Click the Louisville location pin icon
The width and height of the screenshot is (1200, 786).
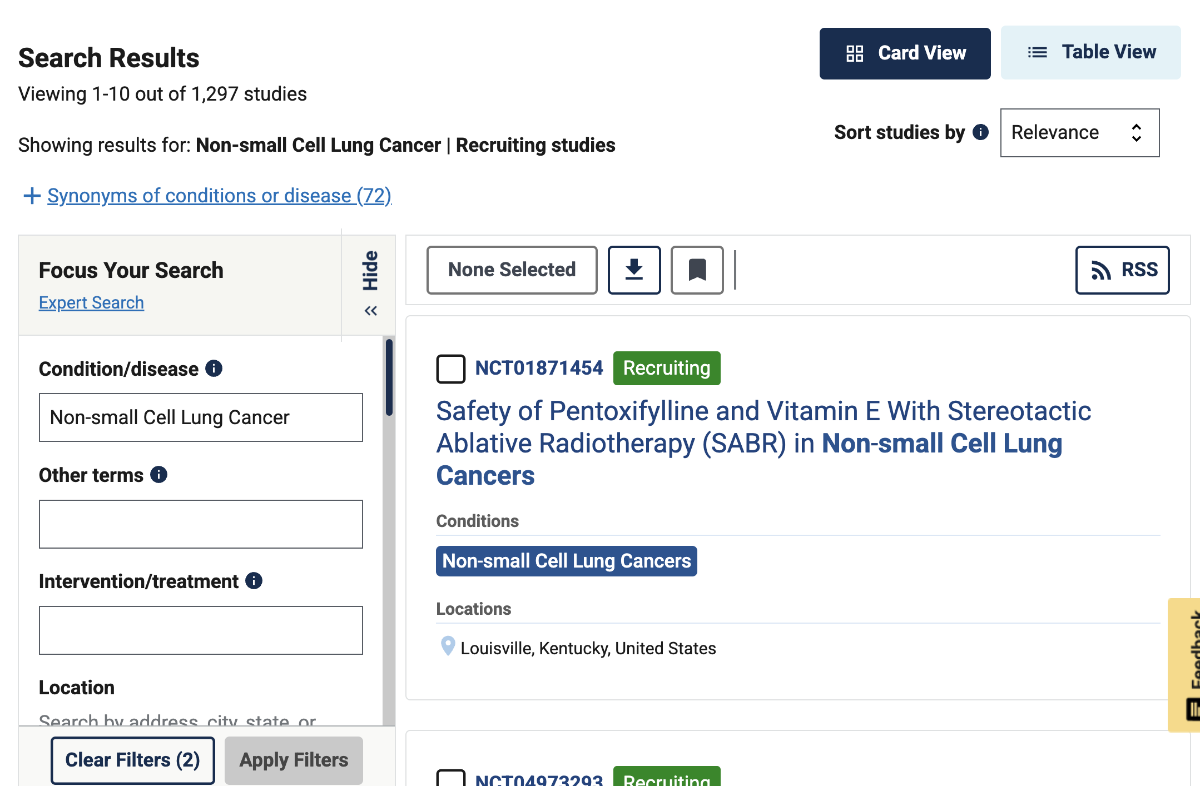pos(448,647)
